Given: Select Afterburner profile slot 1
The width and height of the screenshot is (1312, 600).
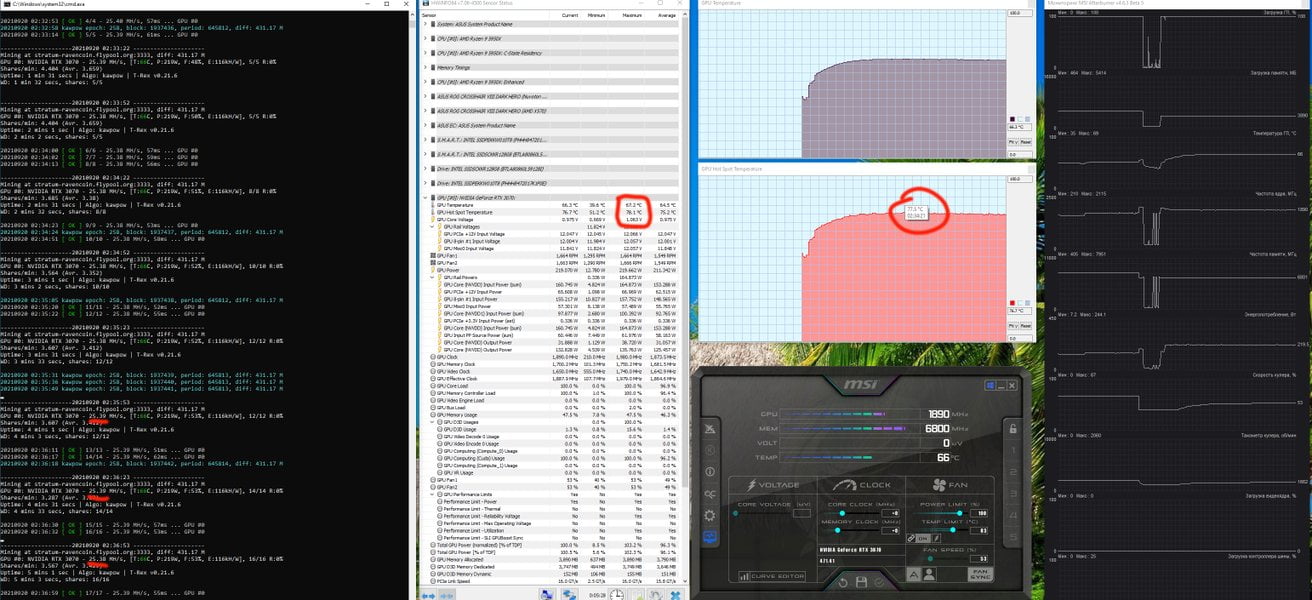Looking at the screenshot, I should click(x=1013, y=450).
